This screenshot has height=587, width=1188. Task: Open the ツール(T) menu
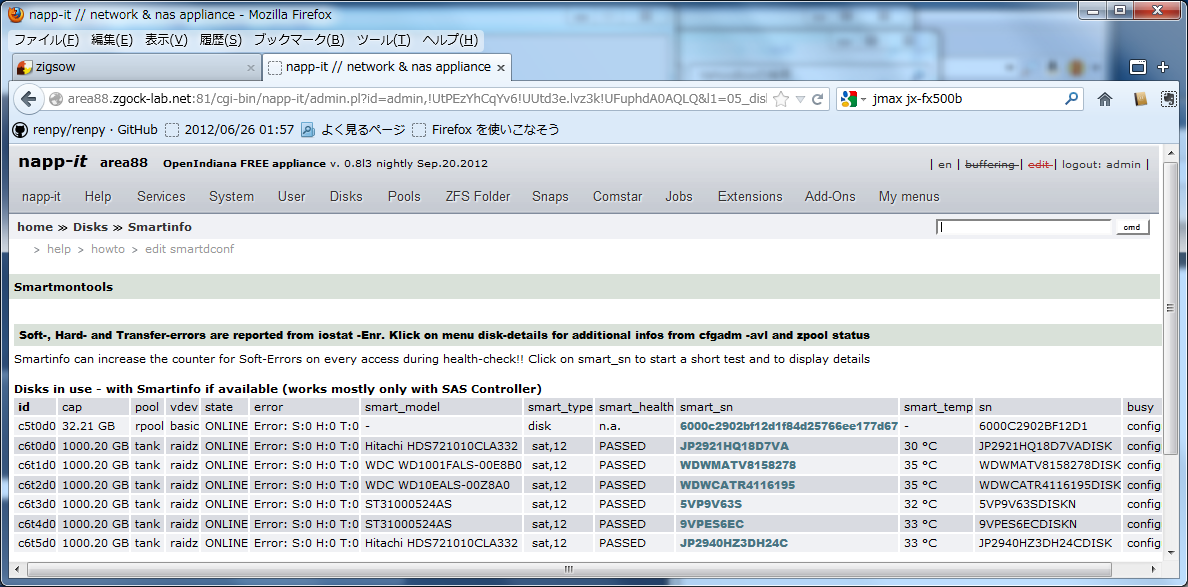tap(384, 40)
